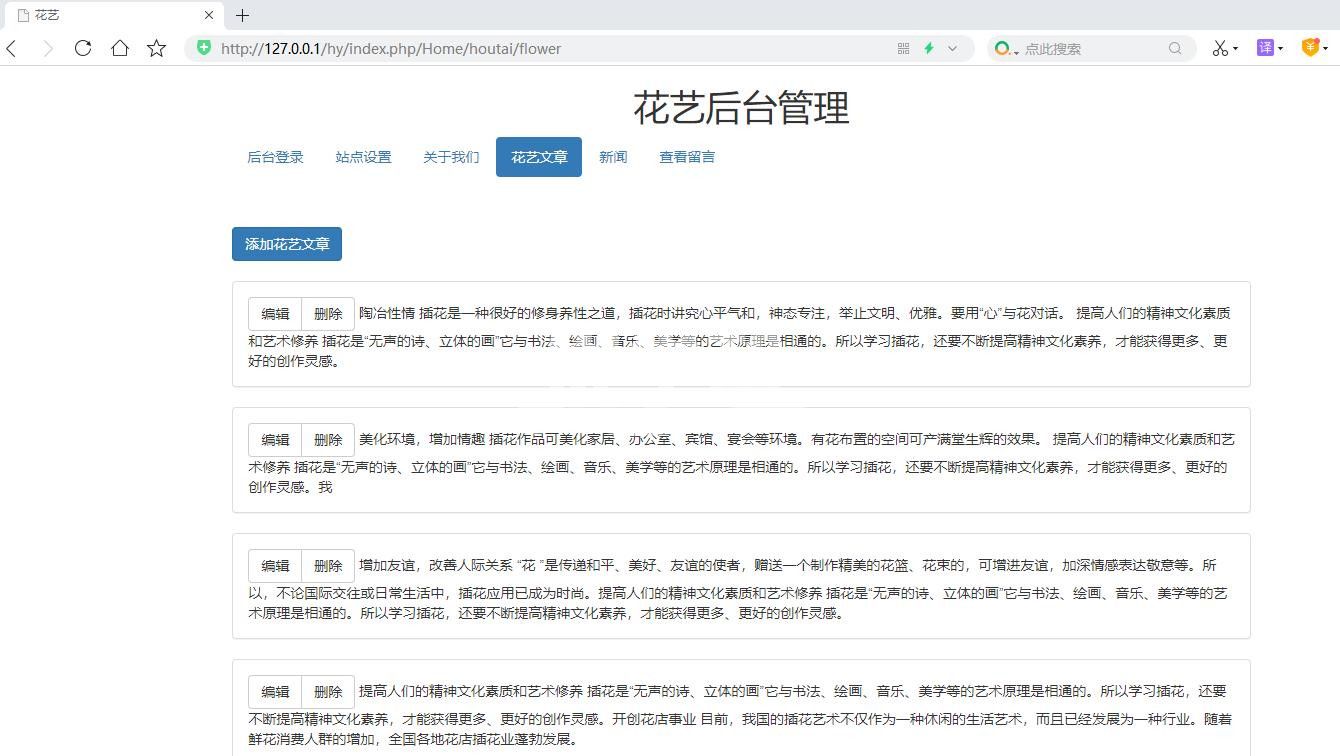
Task: Go to the browser home page icon
Action: pos(120,48)
